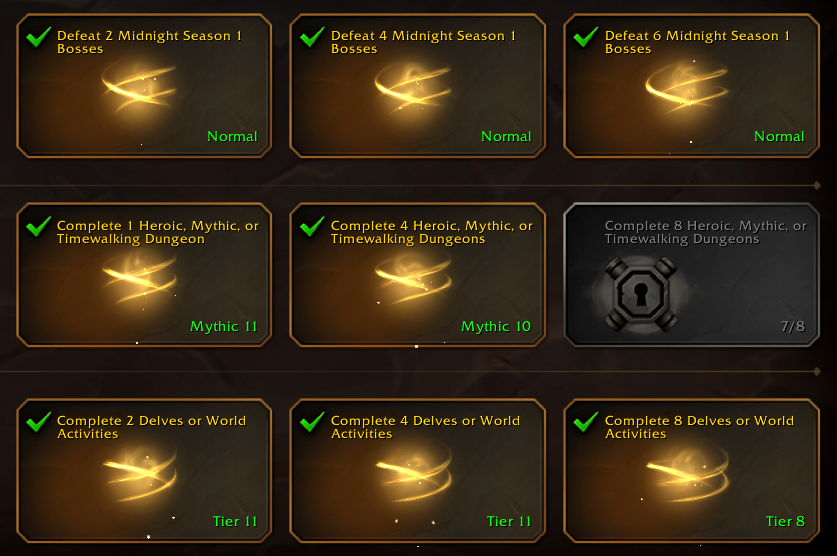This screenshot has height=556, width=837.
Task: Click the Tier 8 reward label
Action: coord(785,521)
